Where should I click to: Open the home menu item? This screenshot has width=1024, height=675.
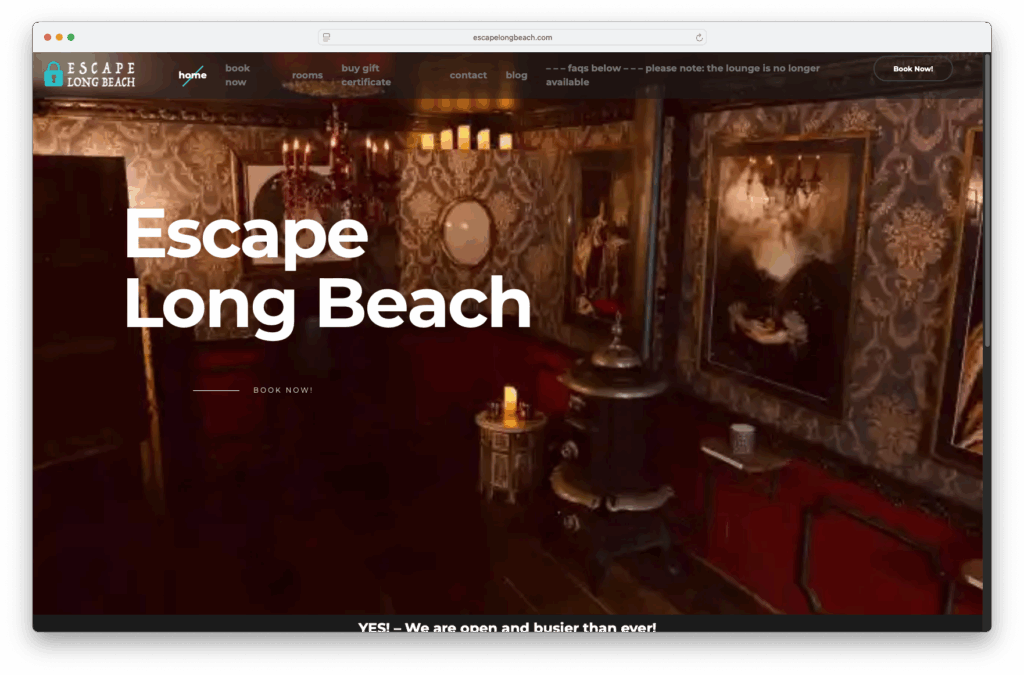pyautogui.click(x=193, y=75)
